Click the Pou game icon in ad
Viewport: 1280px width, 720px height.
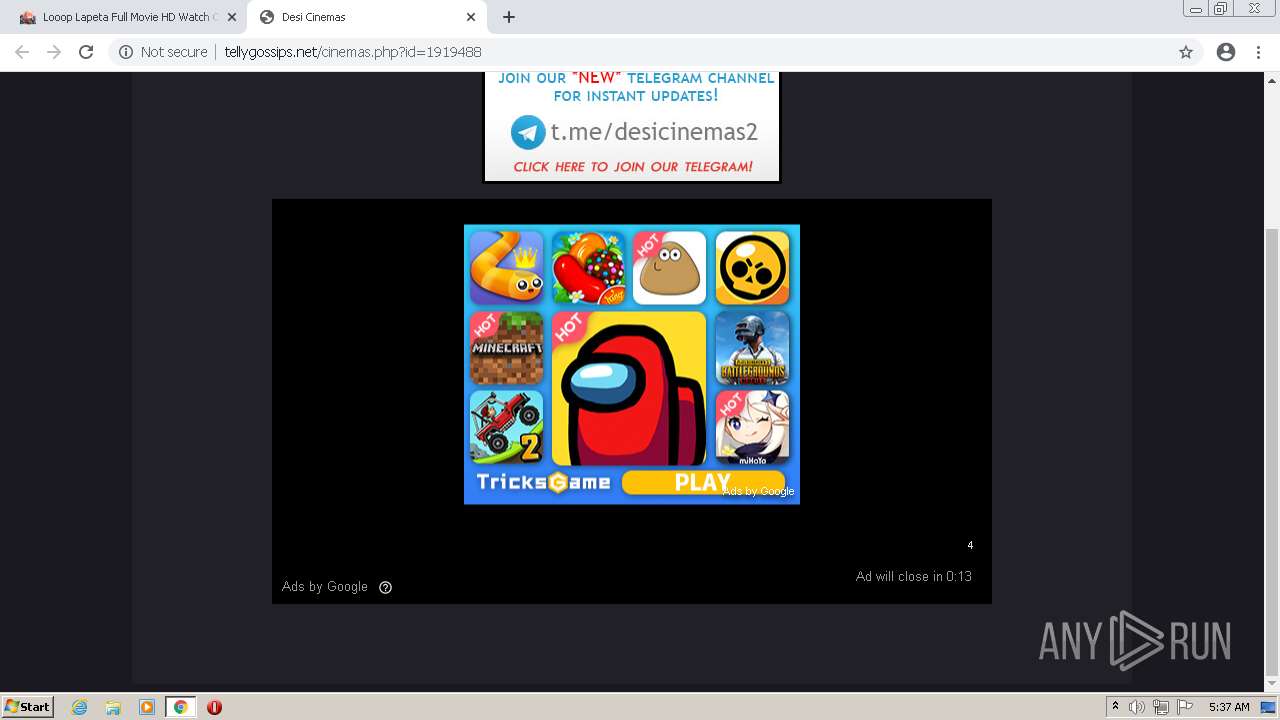pos(670,268)
